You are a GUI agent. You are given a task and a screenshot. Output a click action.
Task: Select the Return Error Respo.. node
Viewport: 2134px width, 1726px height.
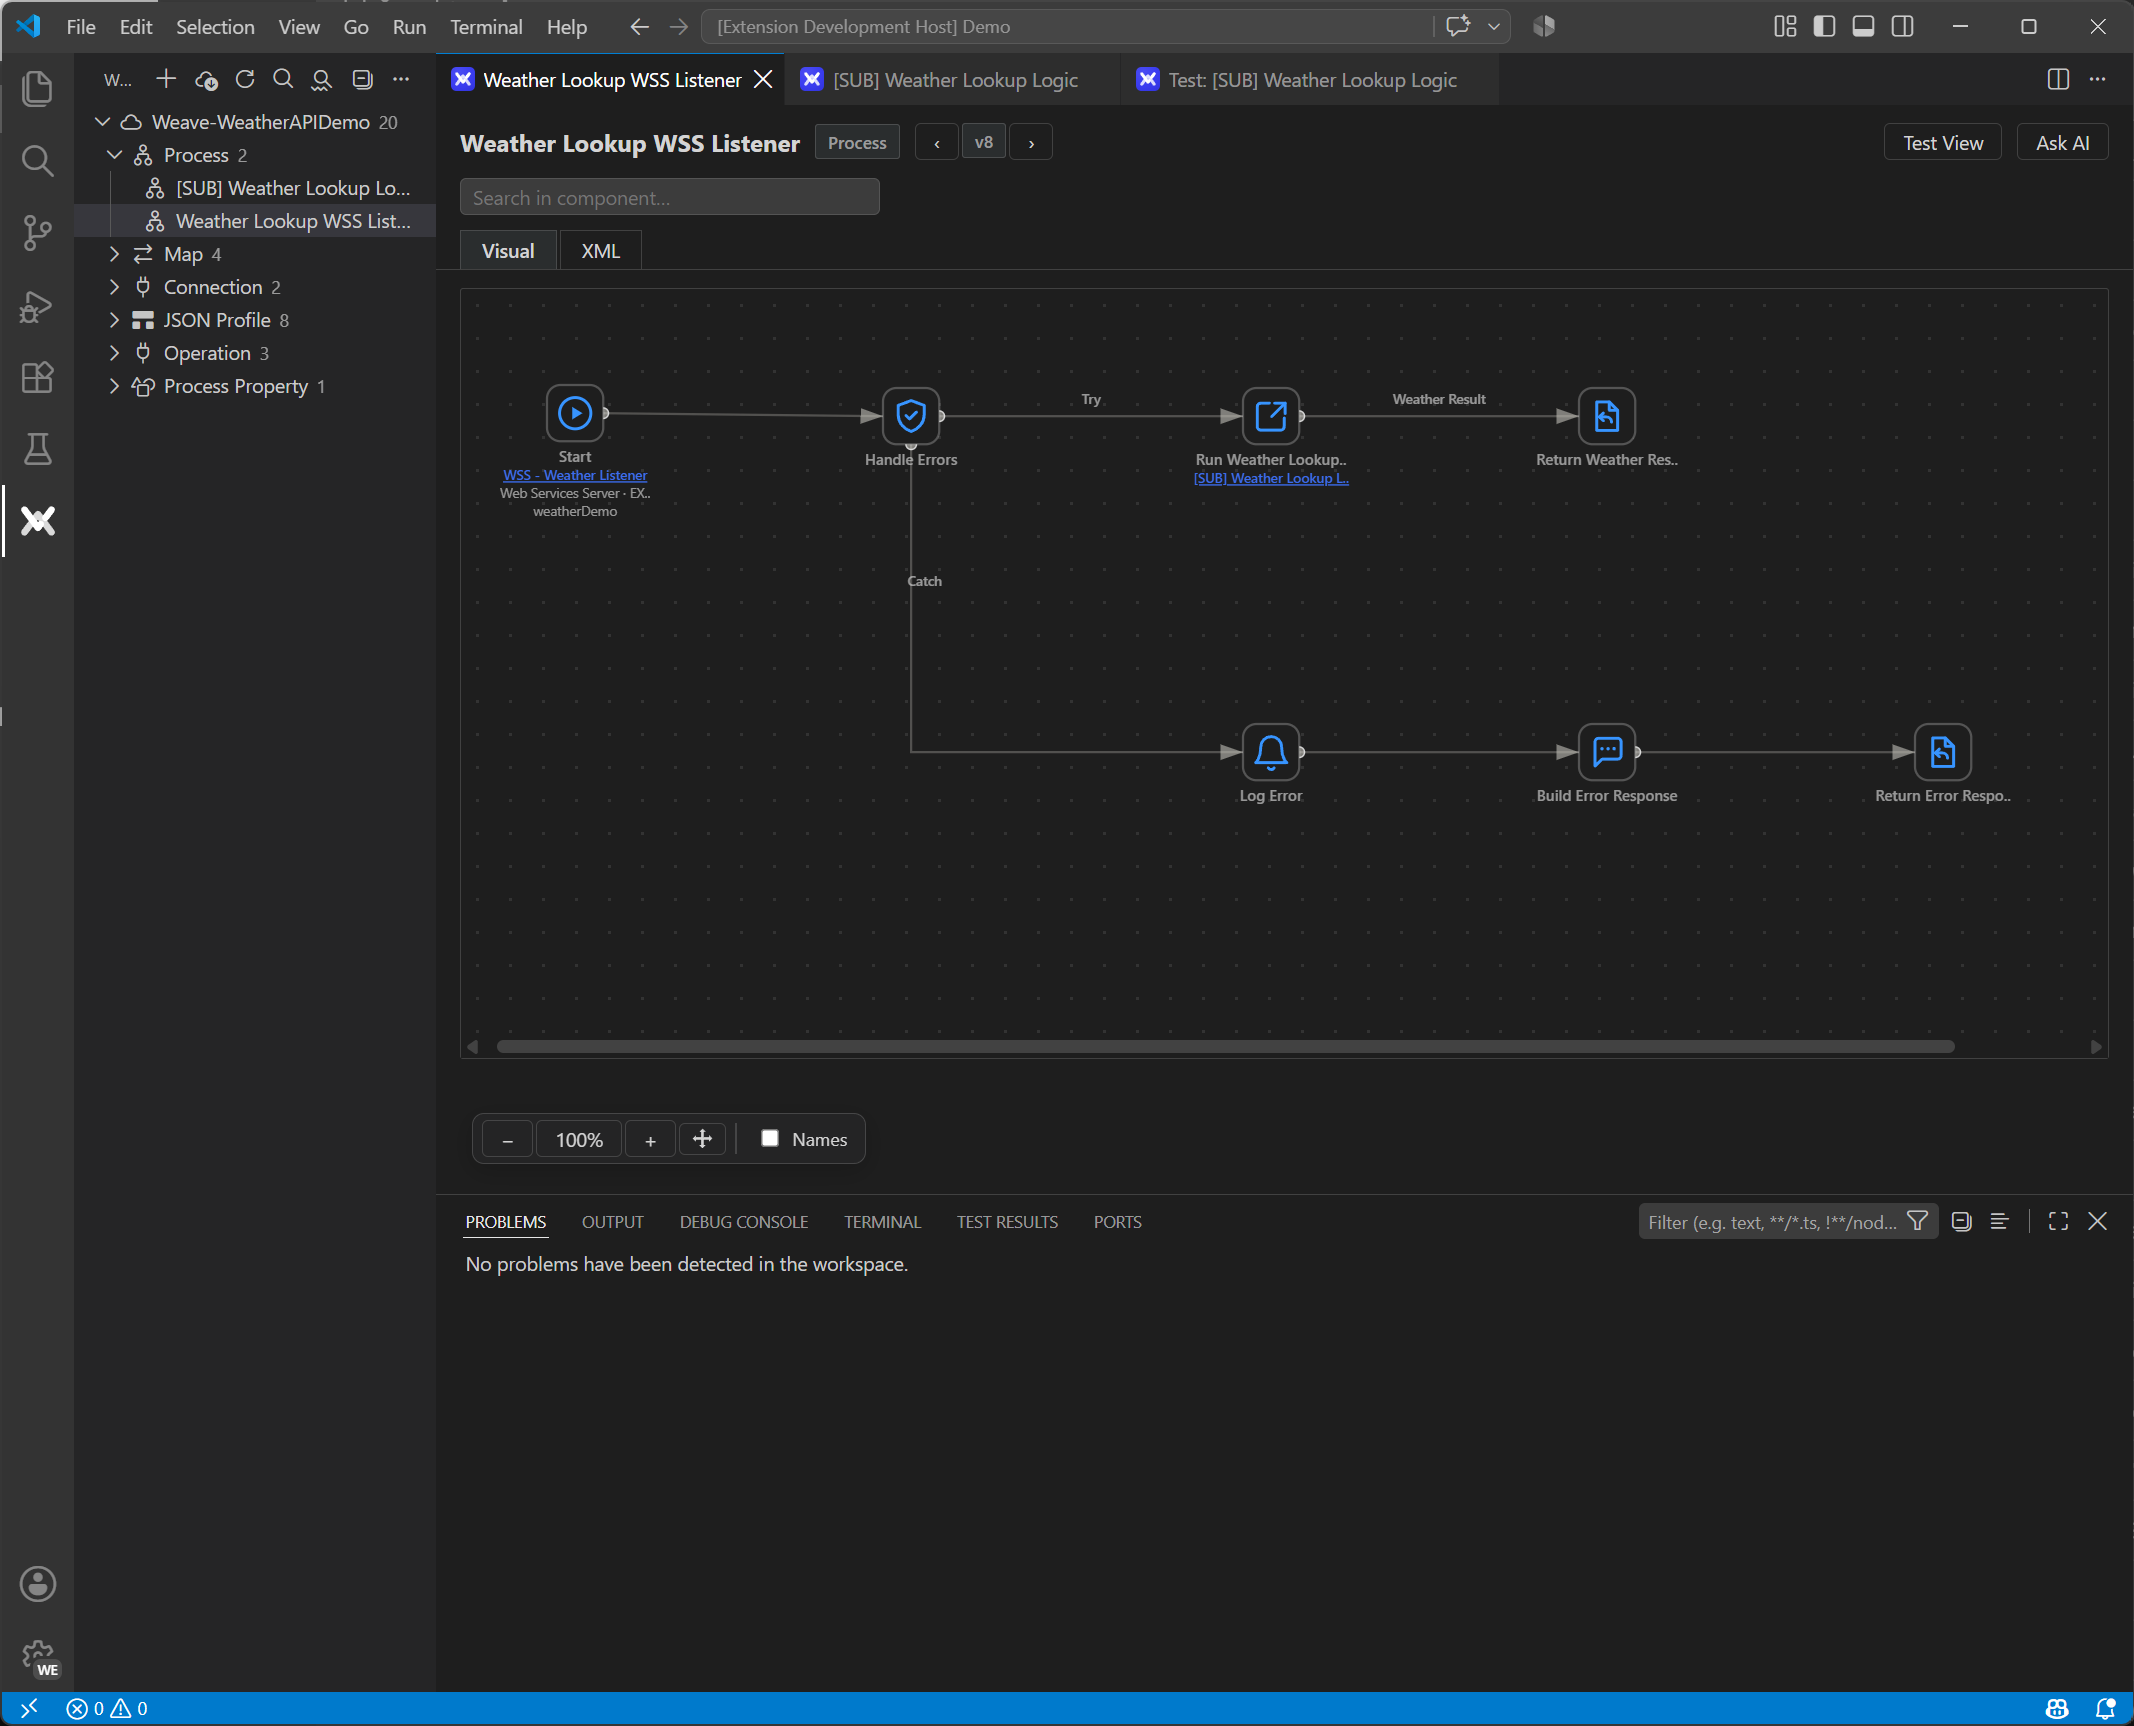pyautogui.click(x=1943, y=752)
